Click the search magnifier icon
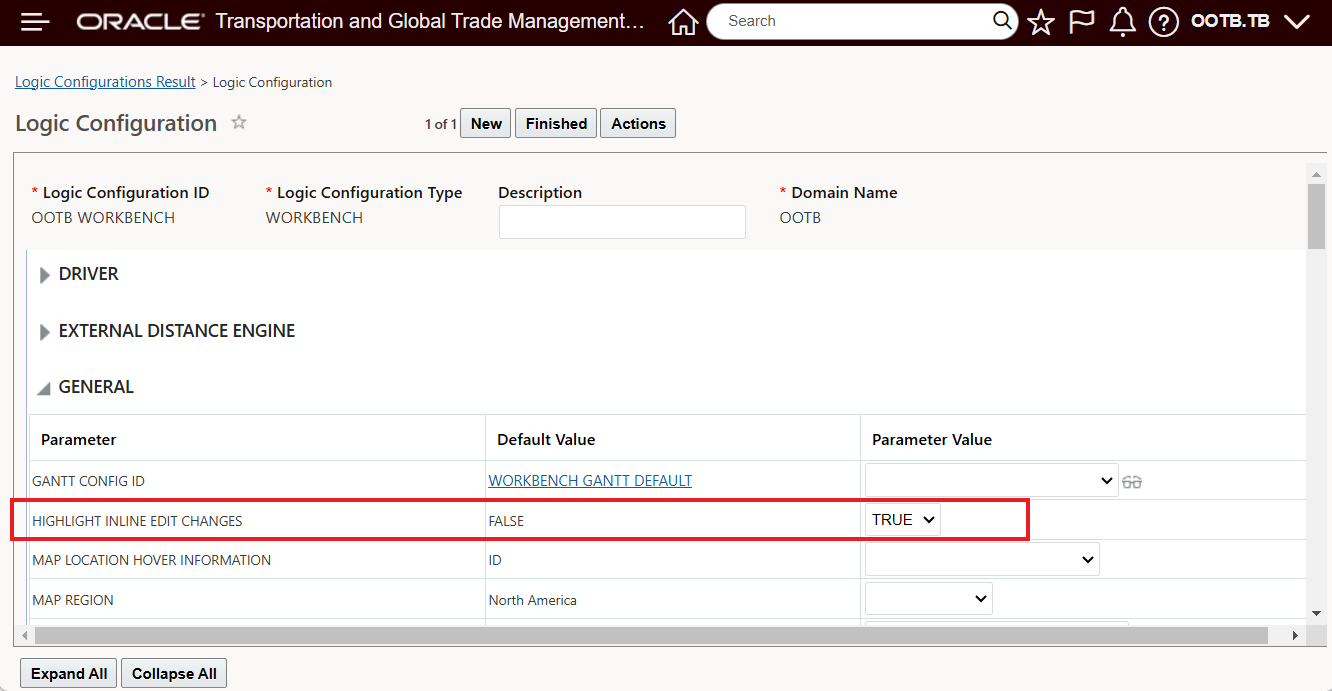 click(x=1002, y=21)
